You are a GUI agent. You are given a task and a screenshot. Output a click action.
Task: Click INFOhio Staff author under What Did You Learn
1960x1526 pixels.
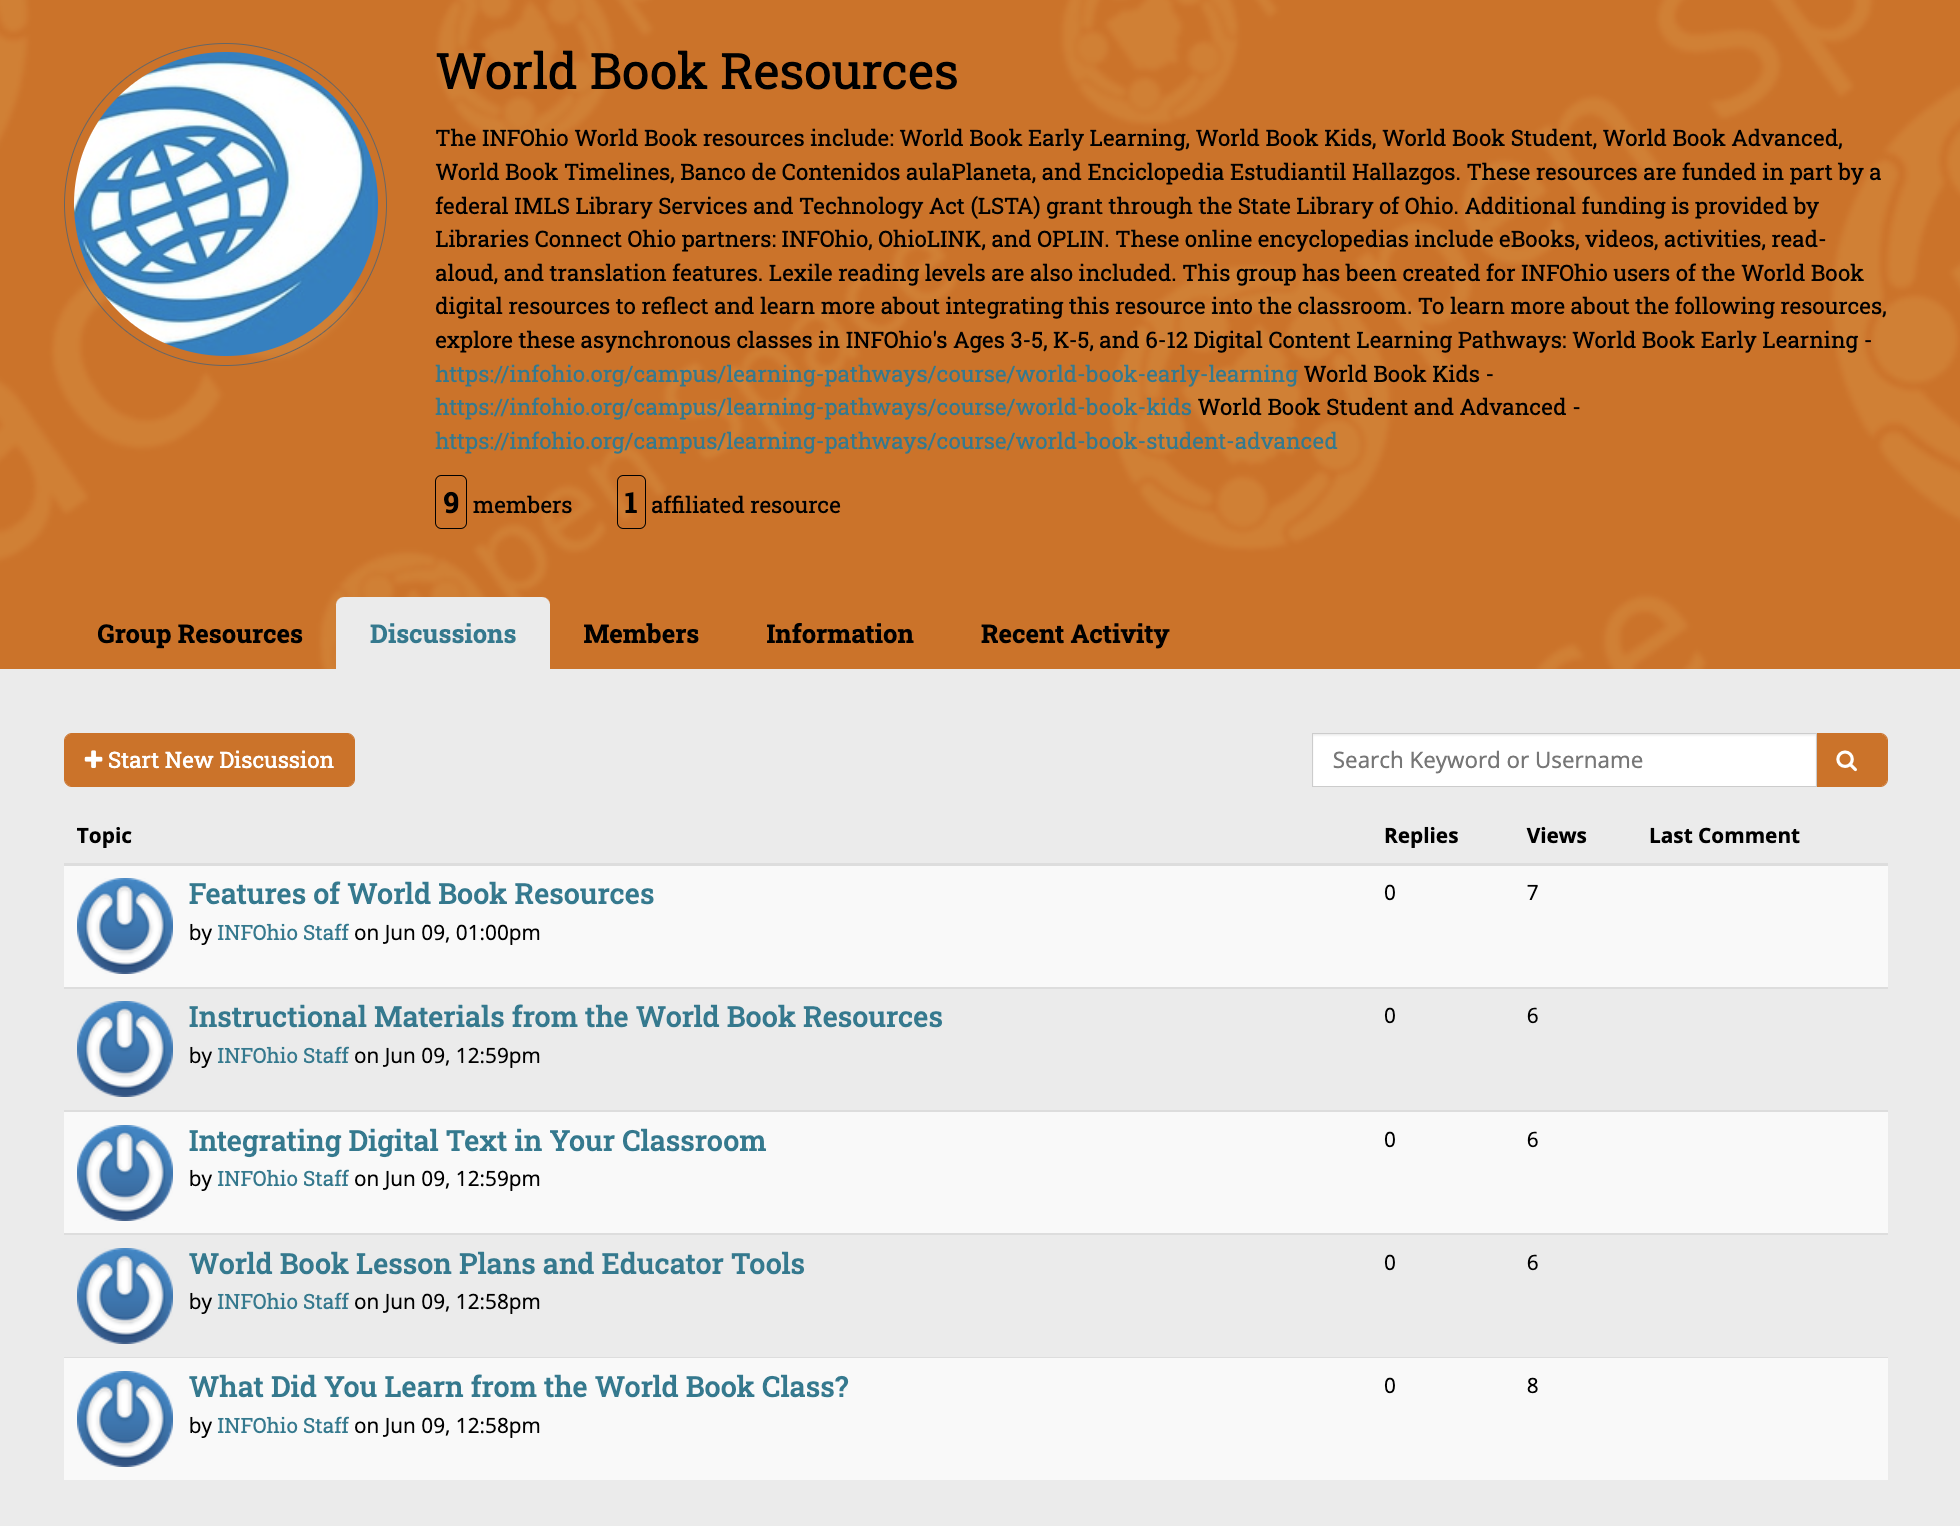(x=283, y=1426)
